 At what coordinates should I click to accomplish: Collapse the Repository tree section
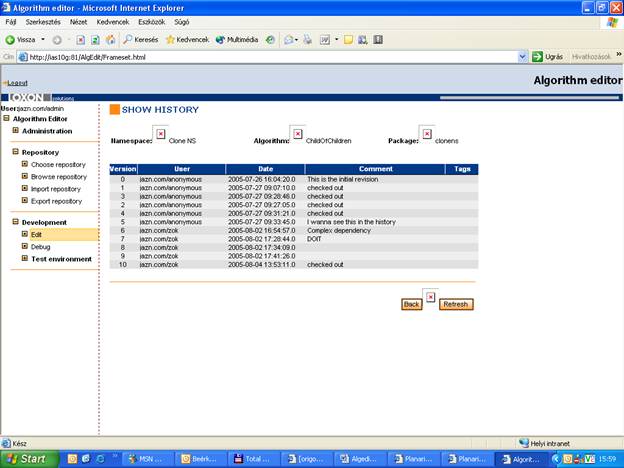click(15, 152)
